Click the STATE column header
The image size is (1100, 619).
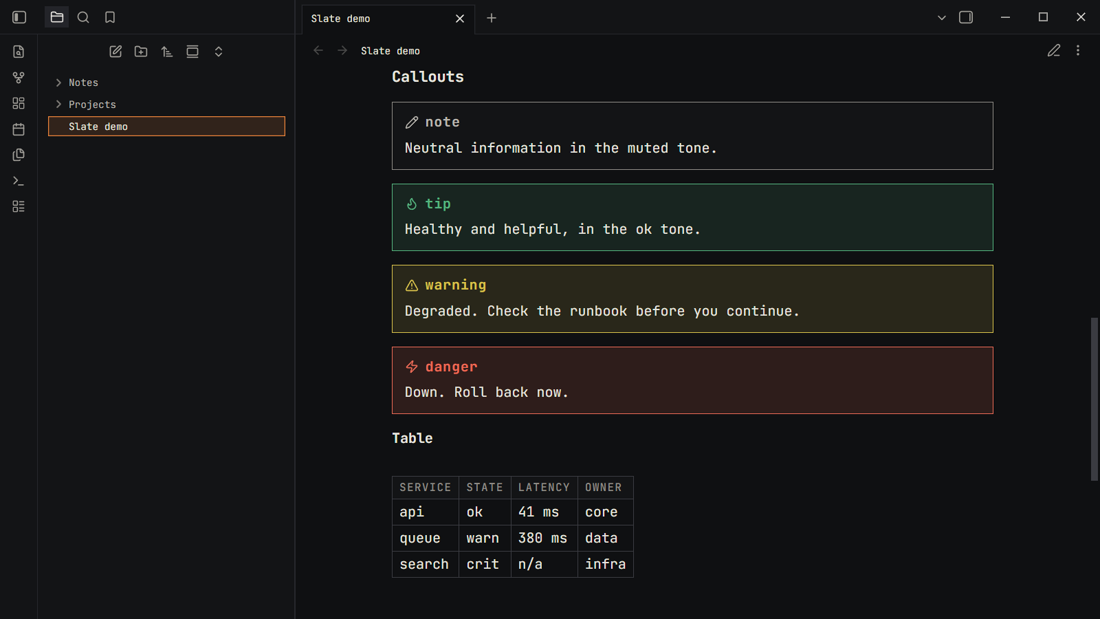(485, 487)
